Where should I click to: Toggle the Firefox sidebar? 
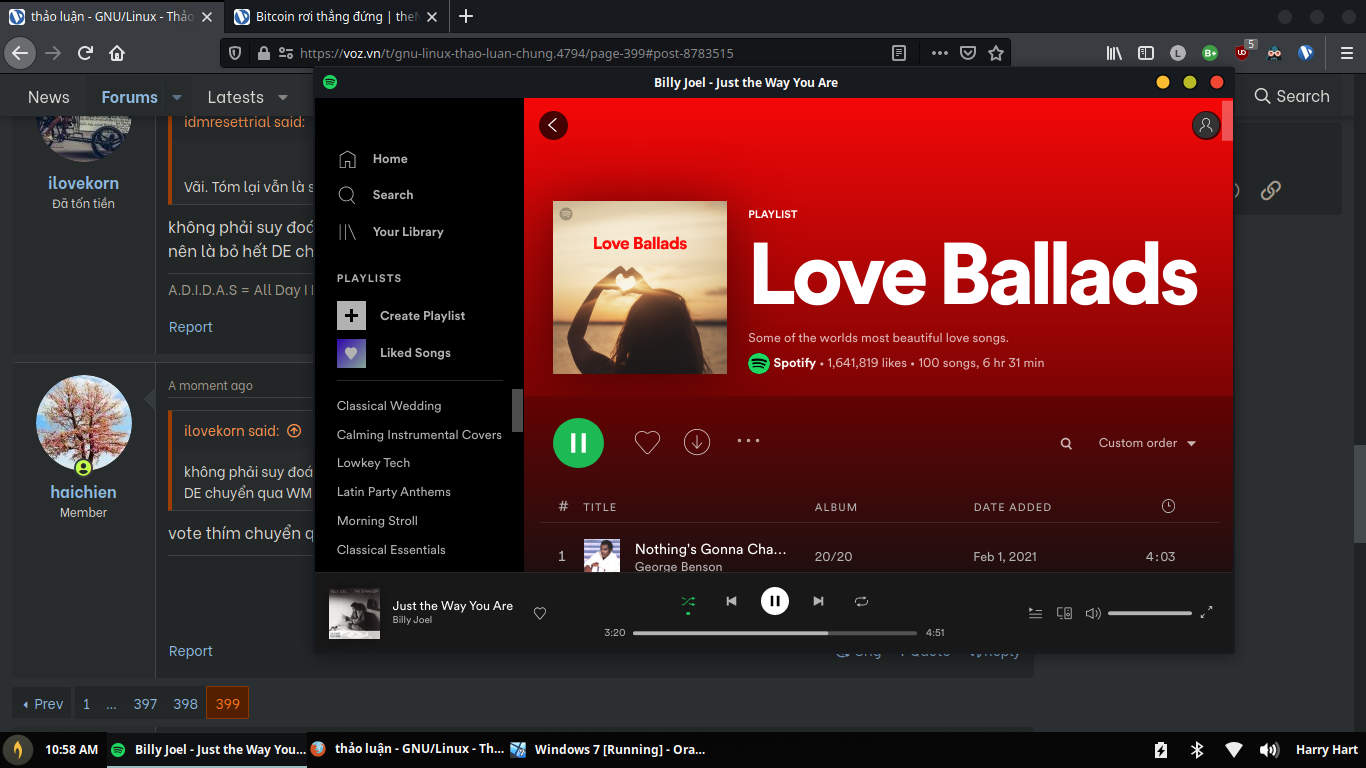click(1146, 53)
